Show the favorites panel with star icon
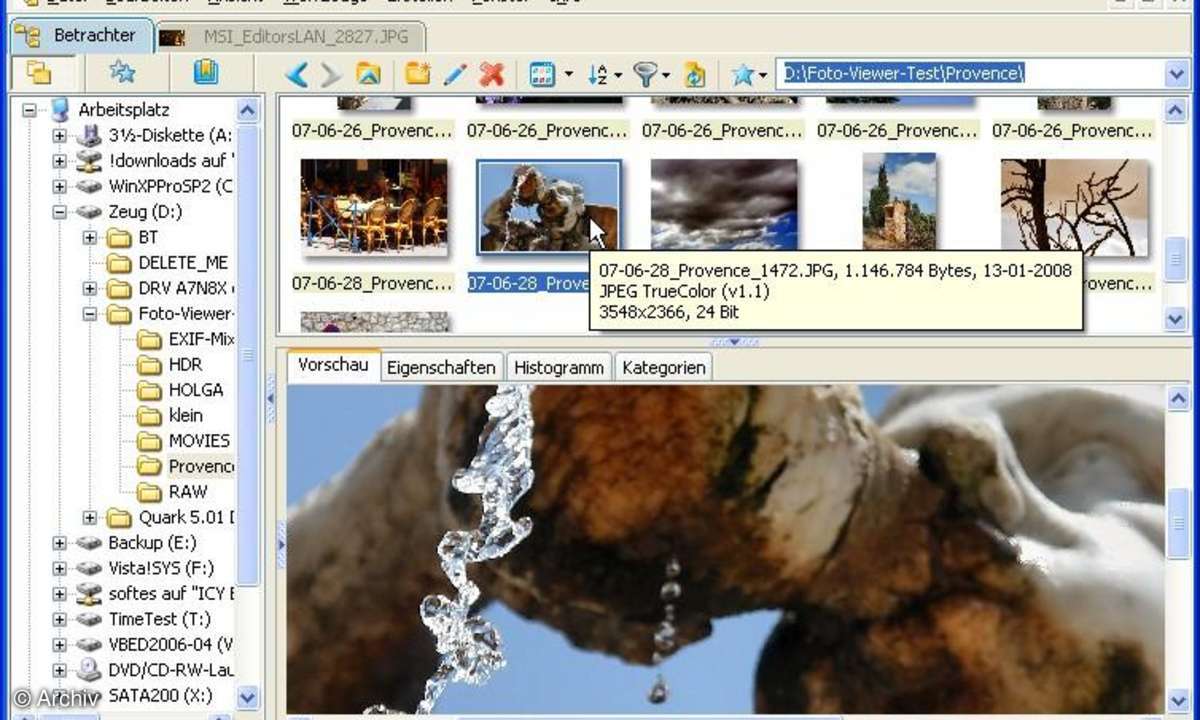The width and height of the screenshot is (1200, 720). point(122,73)
